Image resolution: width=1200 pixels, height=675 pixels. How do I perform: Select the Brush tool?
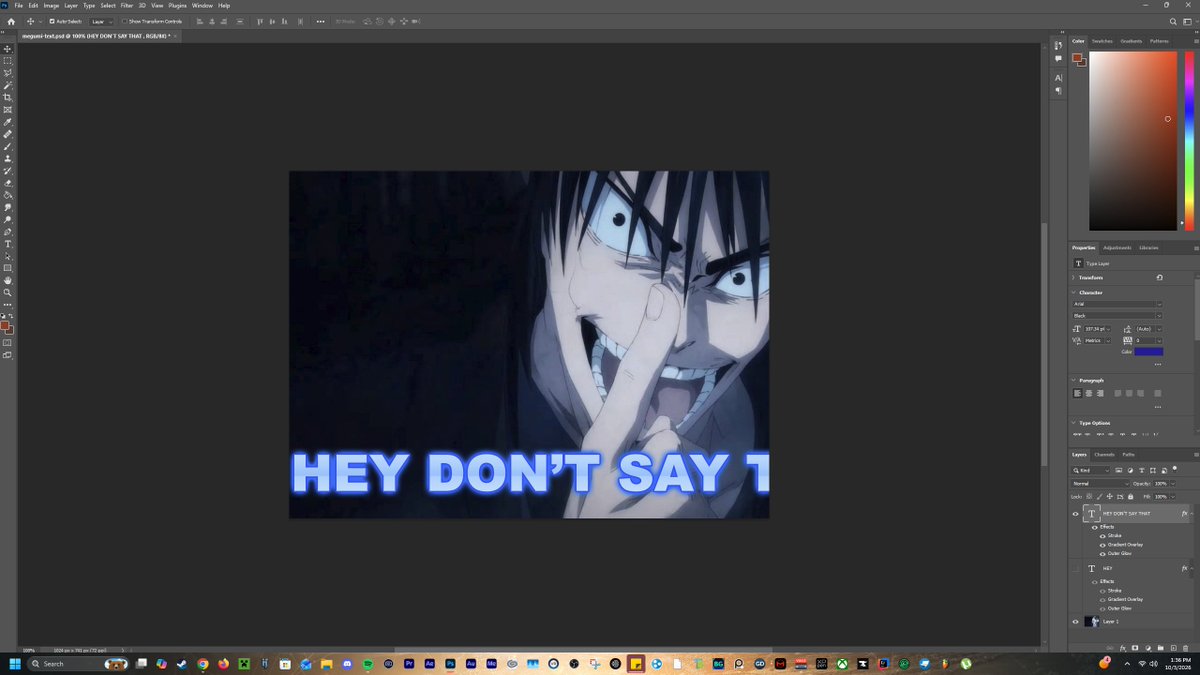(8, 146)
